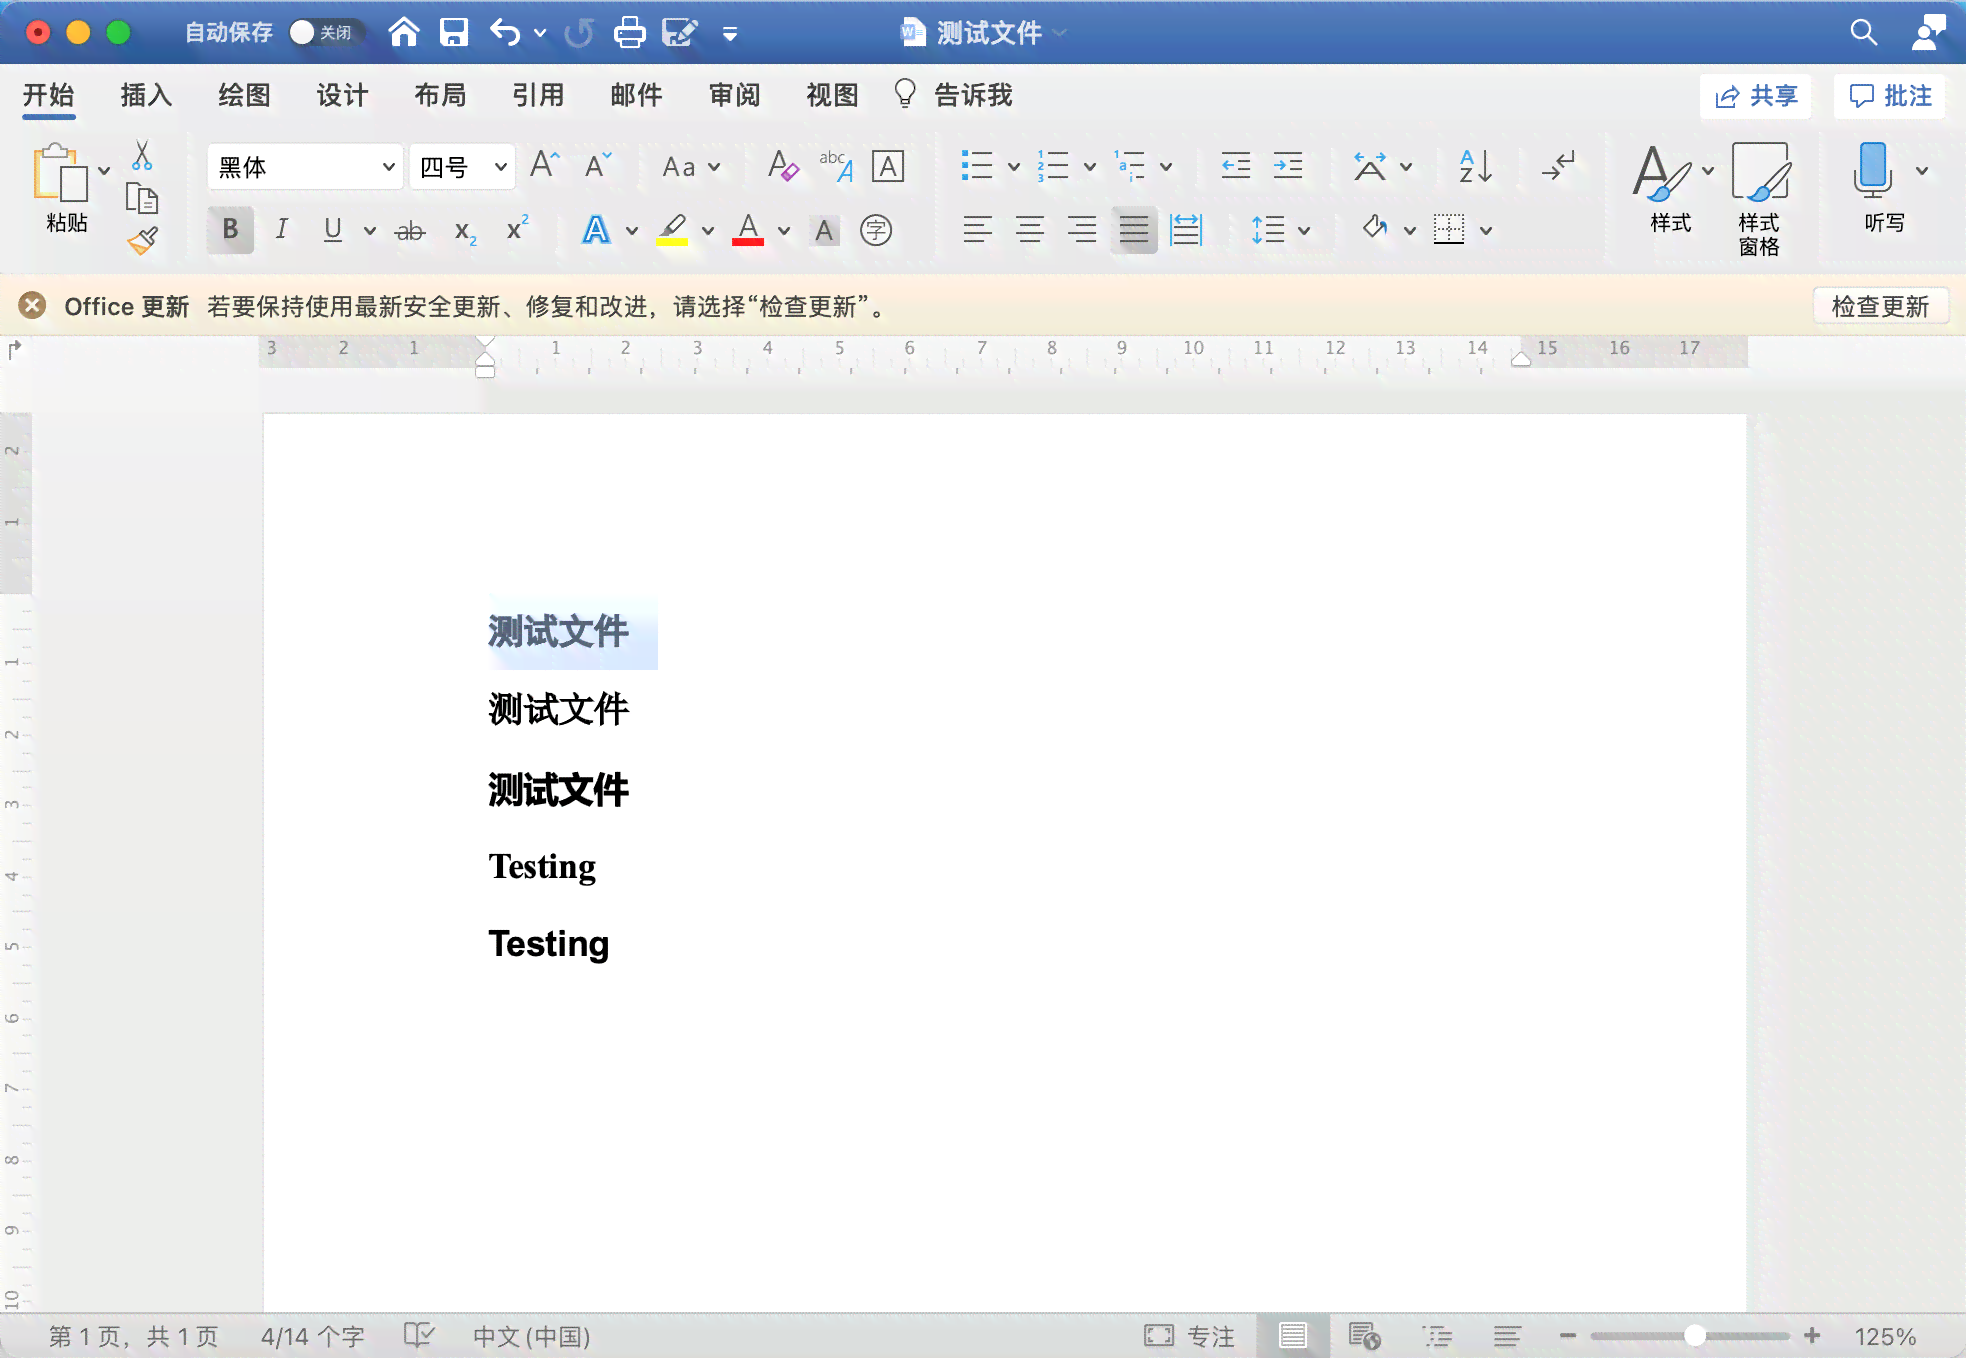
Task: Center align text
Action: [x=1030, y=230]
